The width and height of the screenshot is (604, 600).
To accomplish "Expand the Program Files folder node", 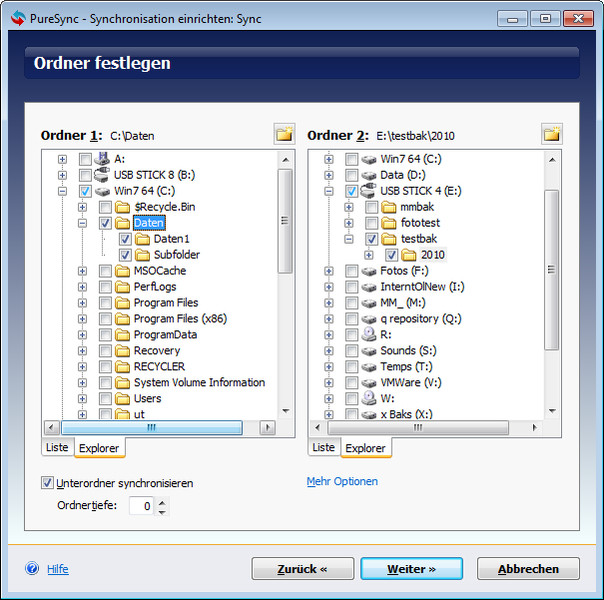I will (82, 303).
